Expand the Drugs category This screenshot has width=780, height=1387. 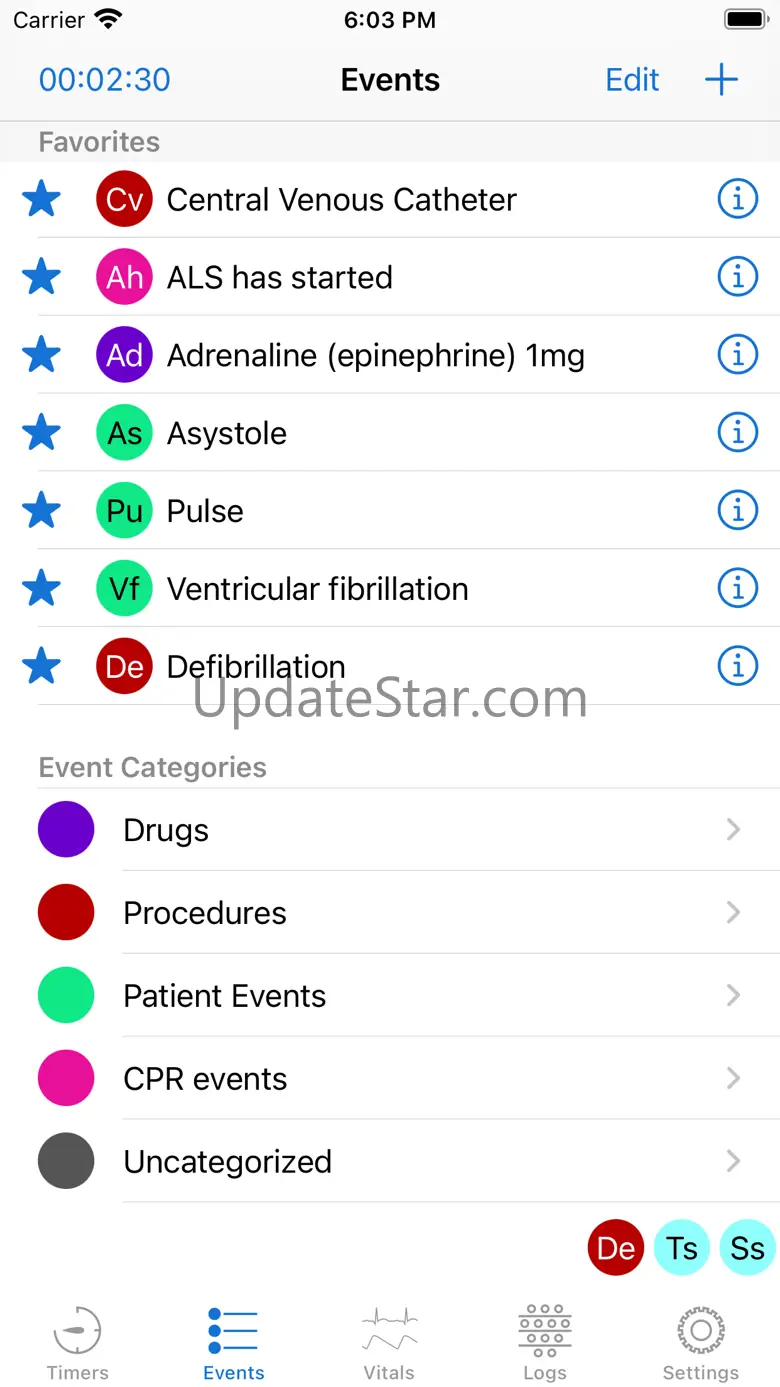[x=733, y=830]
